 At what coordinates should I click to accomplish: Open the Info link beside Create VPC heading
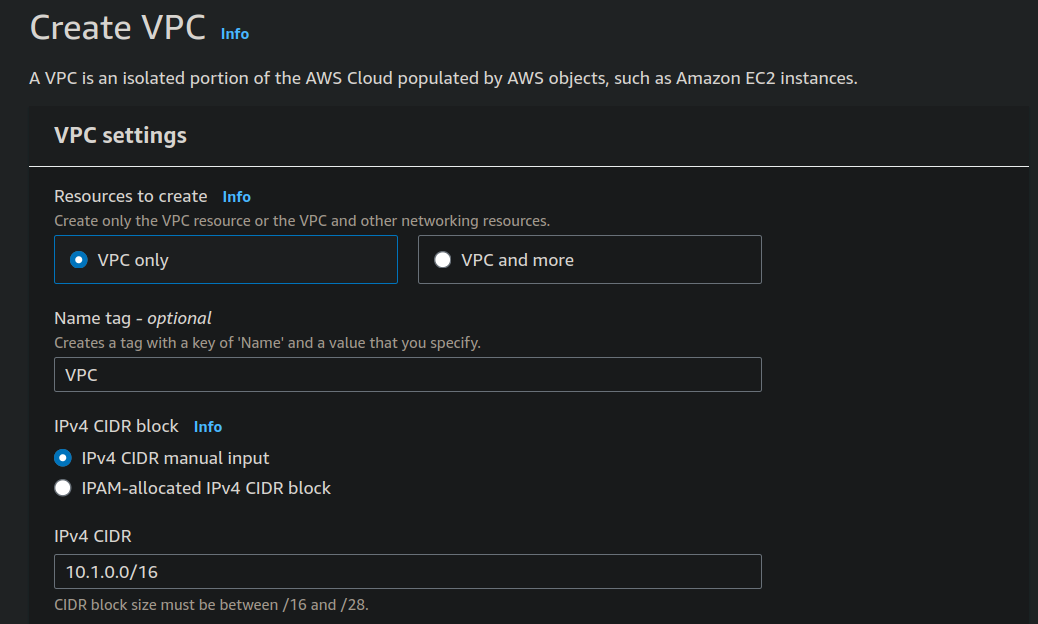[x=234, y=34]
